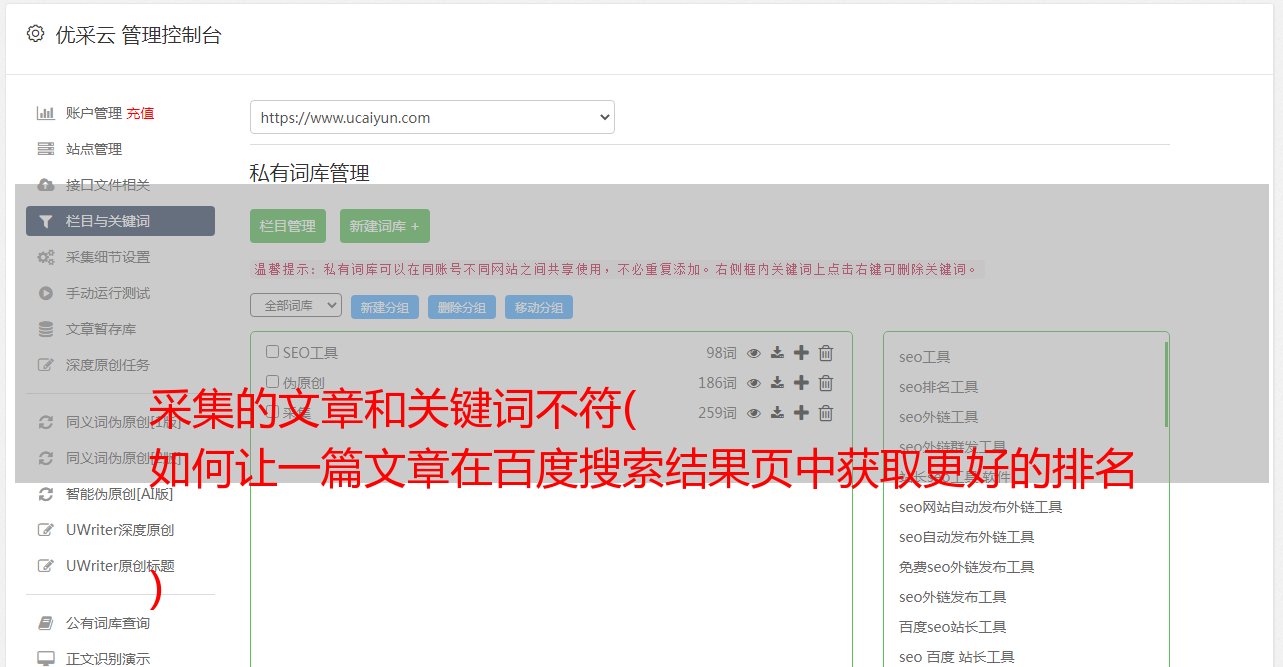Select keyword seo外链发布工具
The height and width of the screenshot is (667, 1283).
click(x=952, y=597)
